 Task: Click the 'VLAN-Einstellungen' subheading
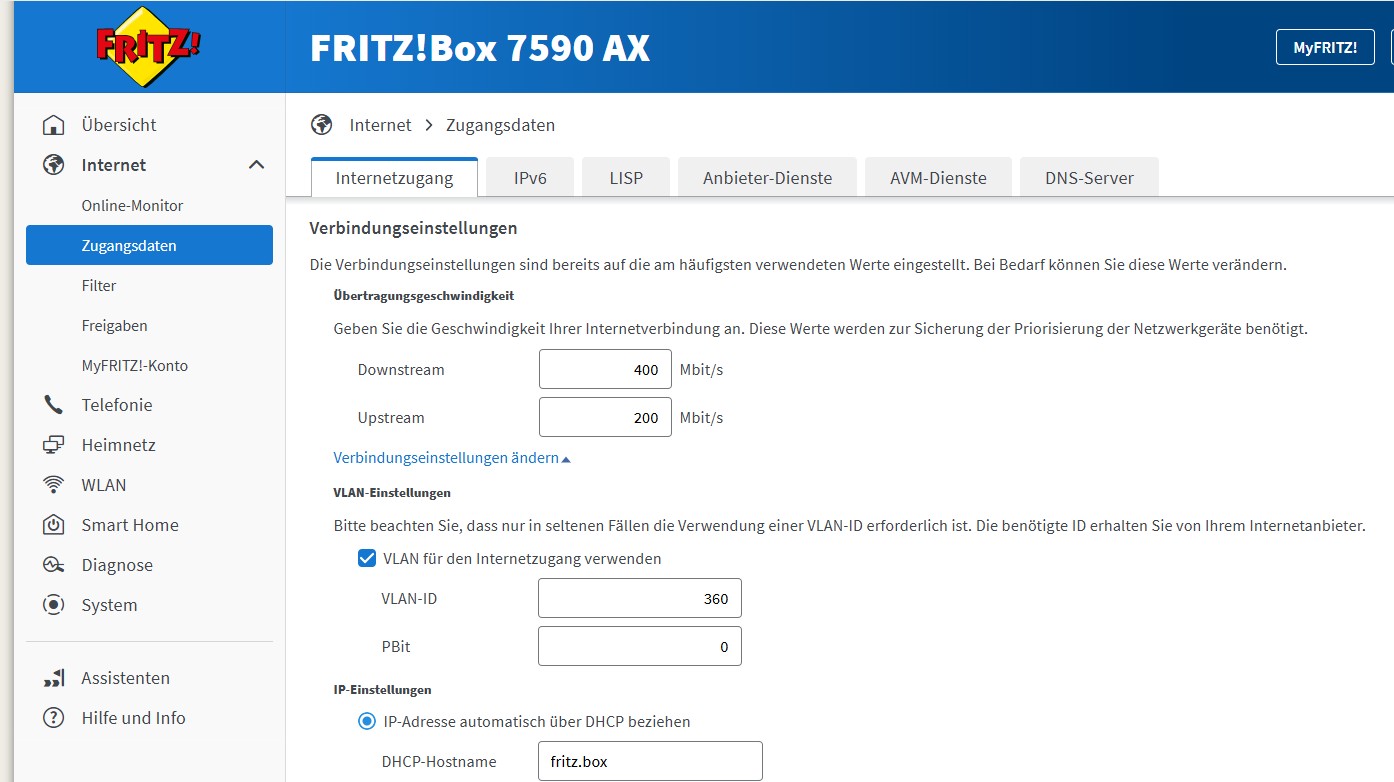392,493
